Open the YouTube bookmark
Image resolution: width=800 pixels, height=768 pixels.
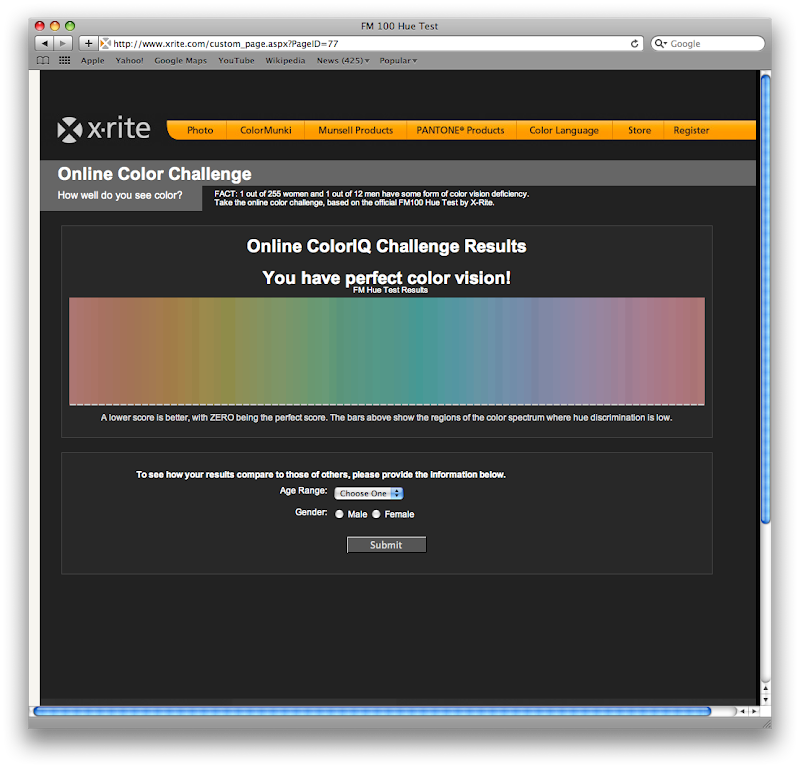pyautogui.click(x=236, y=60)
